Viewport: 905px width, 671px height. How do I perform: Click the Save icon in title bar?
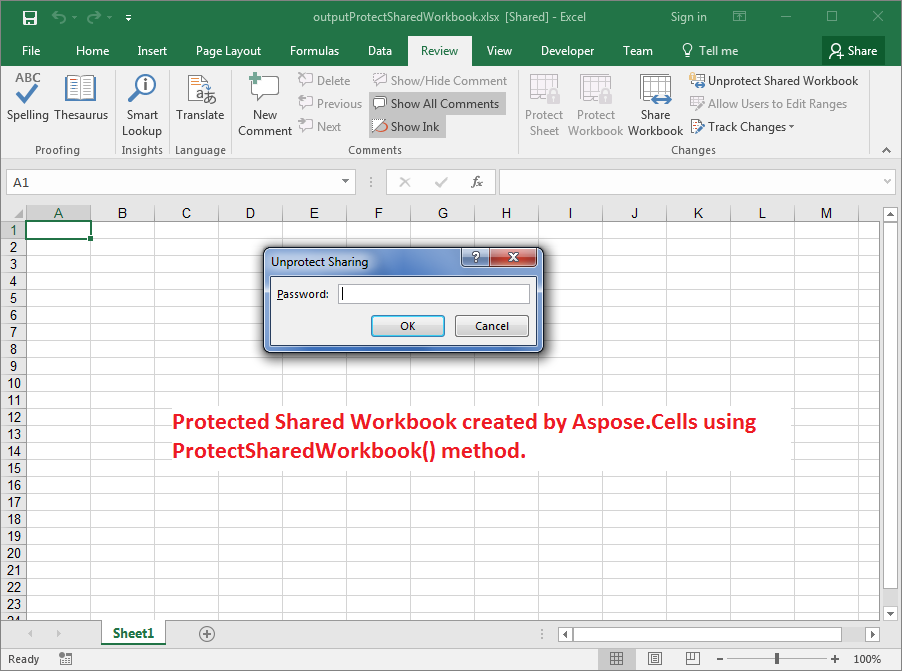29,17
